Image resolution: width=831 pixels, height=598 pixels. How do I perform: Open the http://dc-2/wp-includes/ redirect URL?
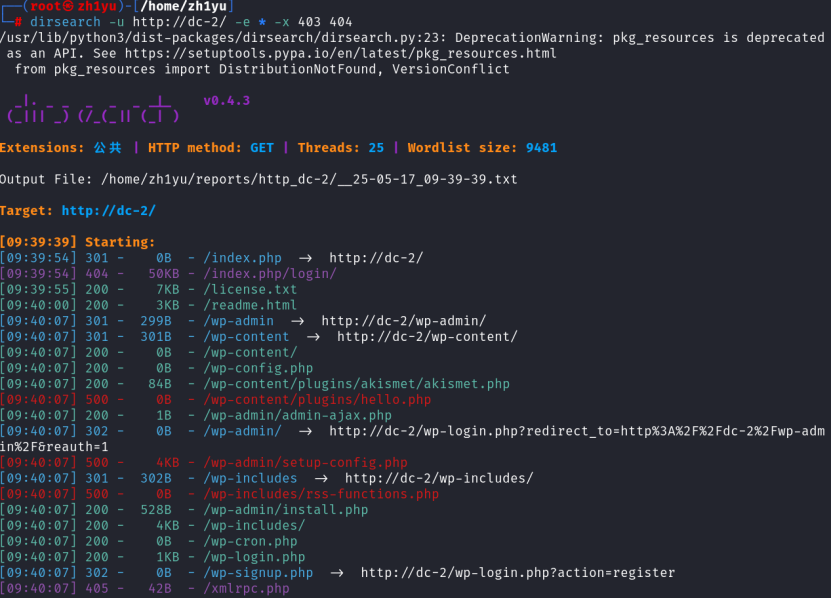coord(439,478)
